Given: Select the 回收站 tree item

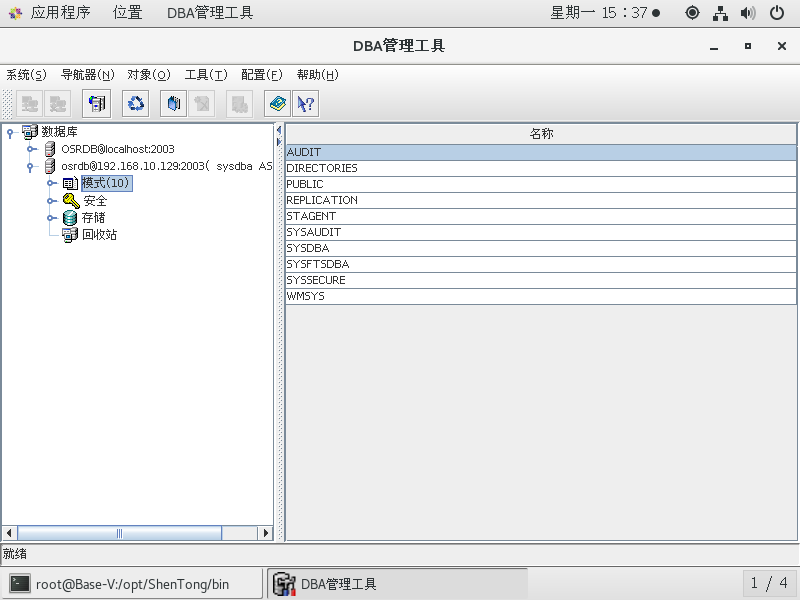Looking at the screenshot, I should pyautogui.click(x=99, y=235).
